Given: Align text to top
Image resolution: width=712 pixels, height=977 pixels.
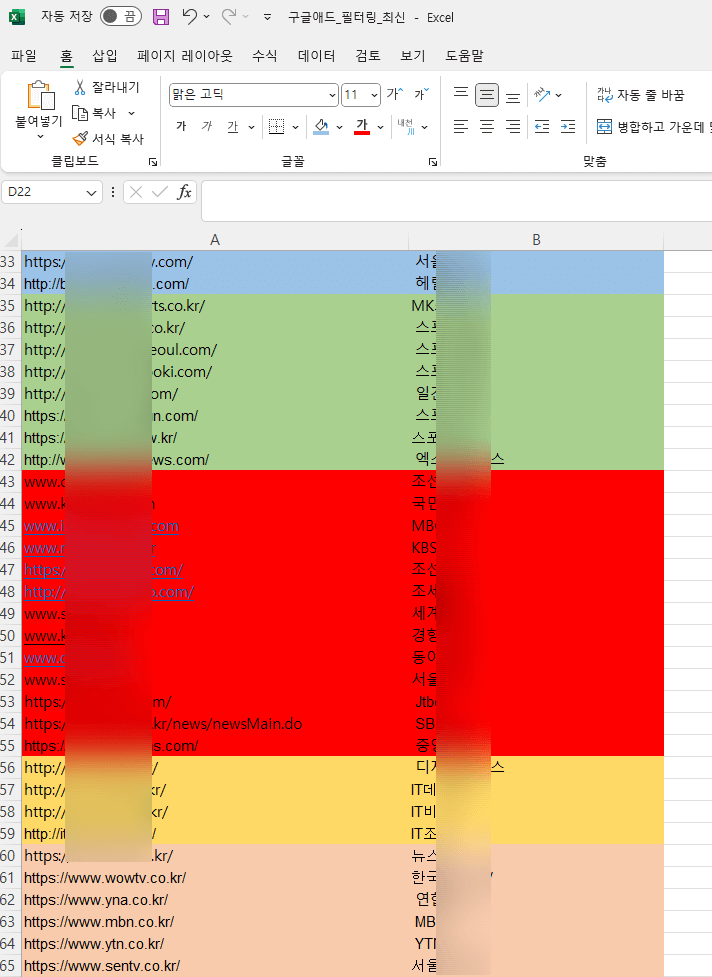Looking at the screenshot, I should pos(461,94).
